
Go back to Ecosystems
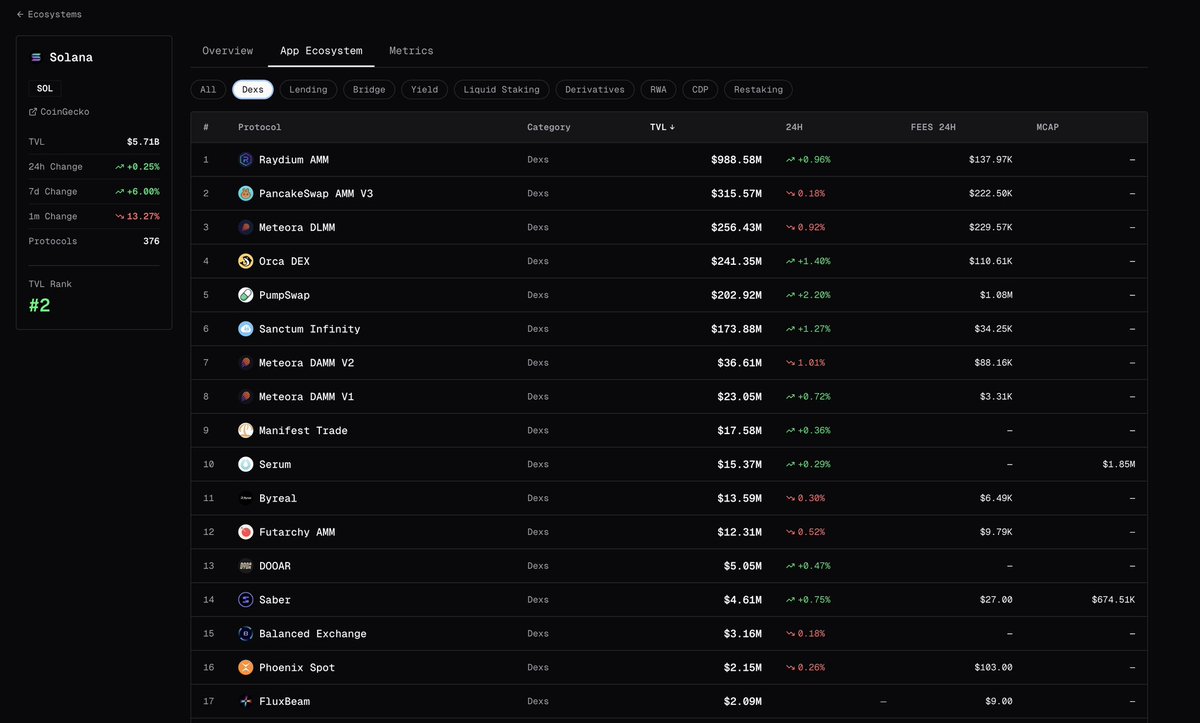49,15
